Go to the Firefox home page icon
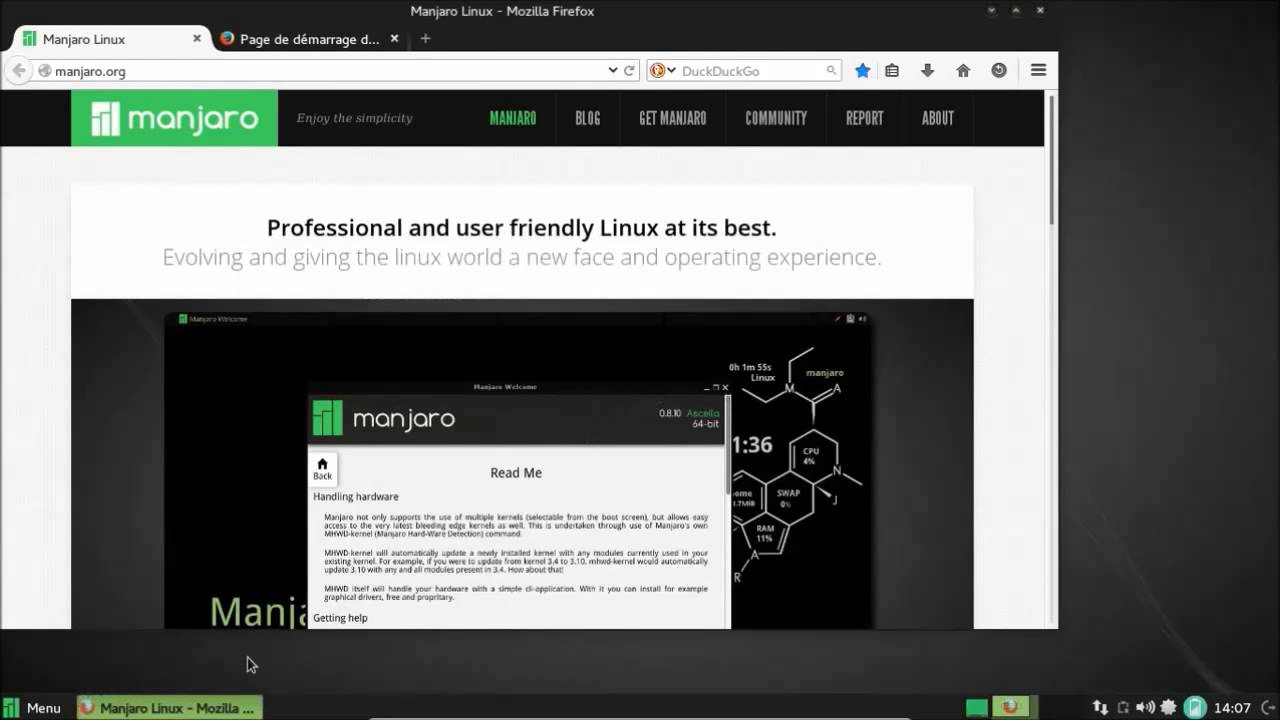Image resolution: width=1280 pixels, height=720 pixels. [963, 71]
